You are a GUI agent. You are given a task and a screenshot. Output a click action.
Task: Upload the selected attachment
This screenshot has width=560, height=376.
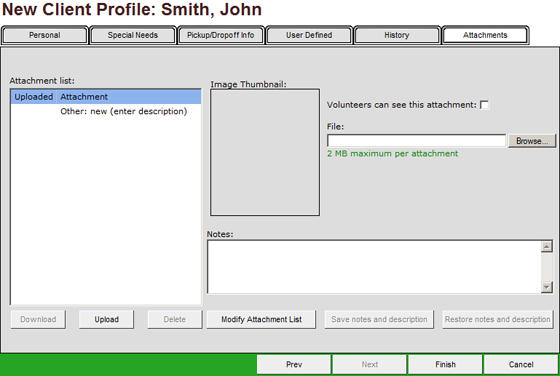106,319
